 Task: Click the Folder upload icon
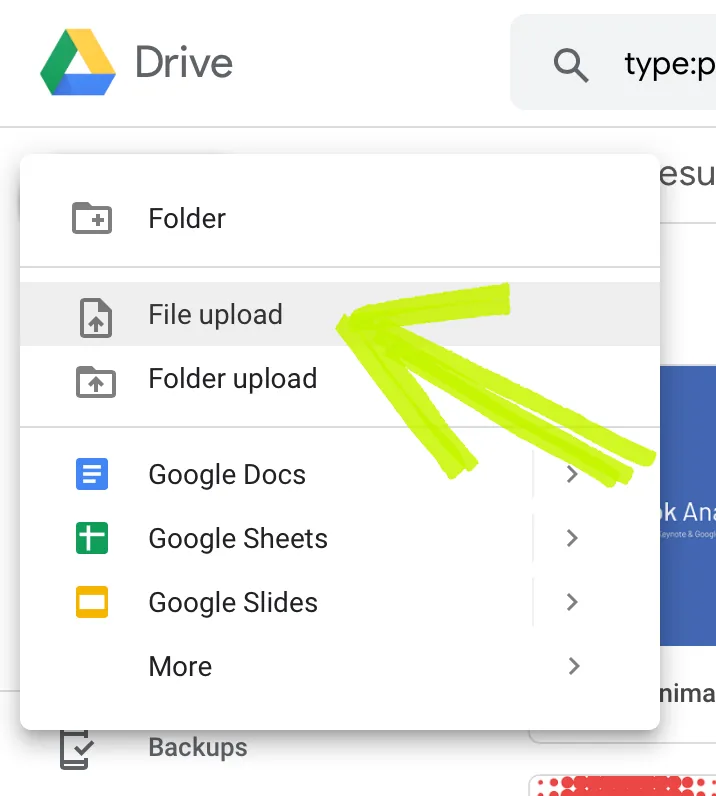pos(96,381)
